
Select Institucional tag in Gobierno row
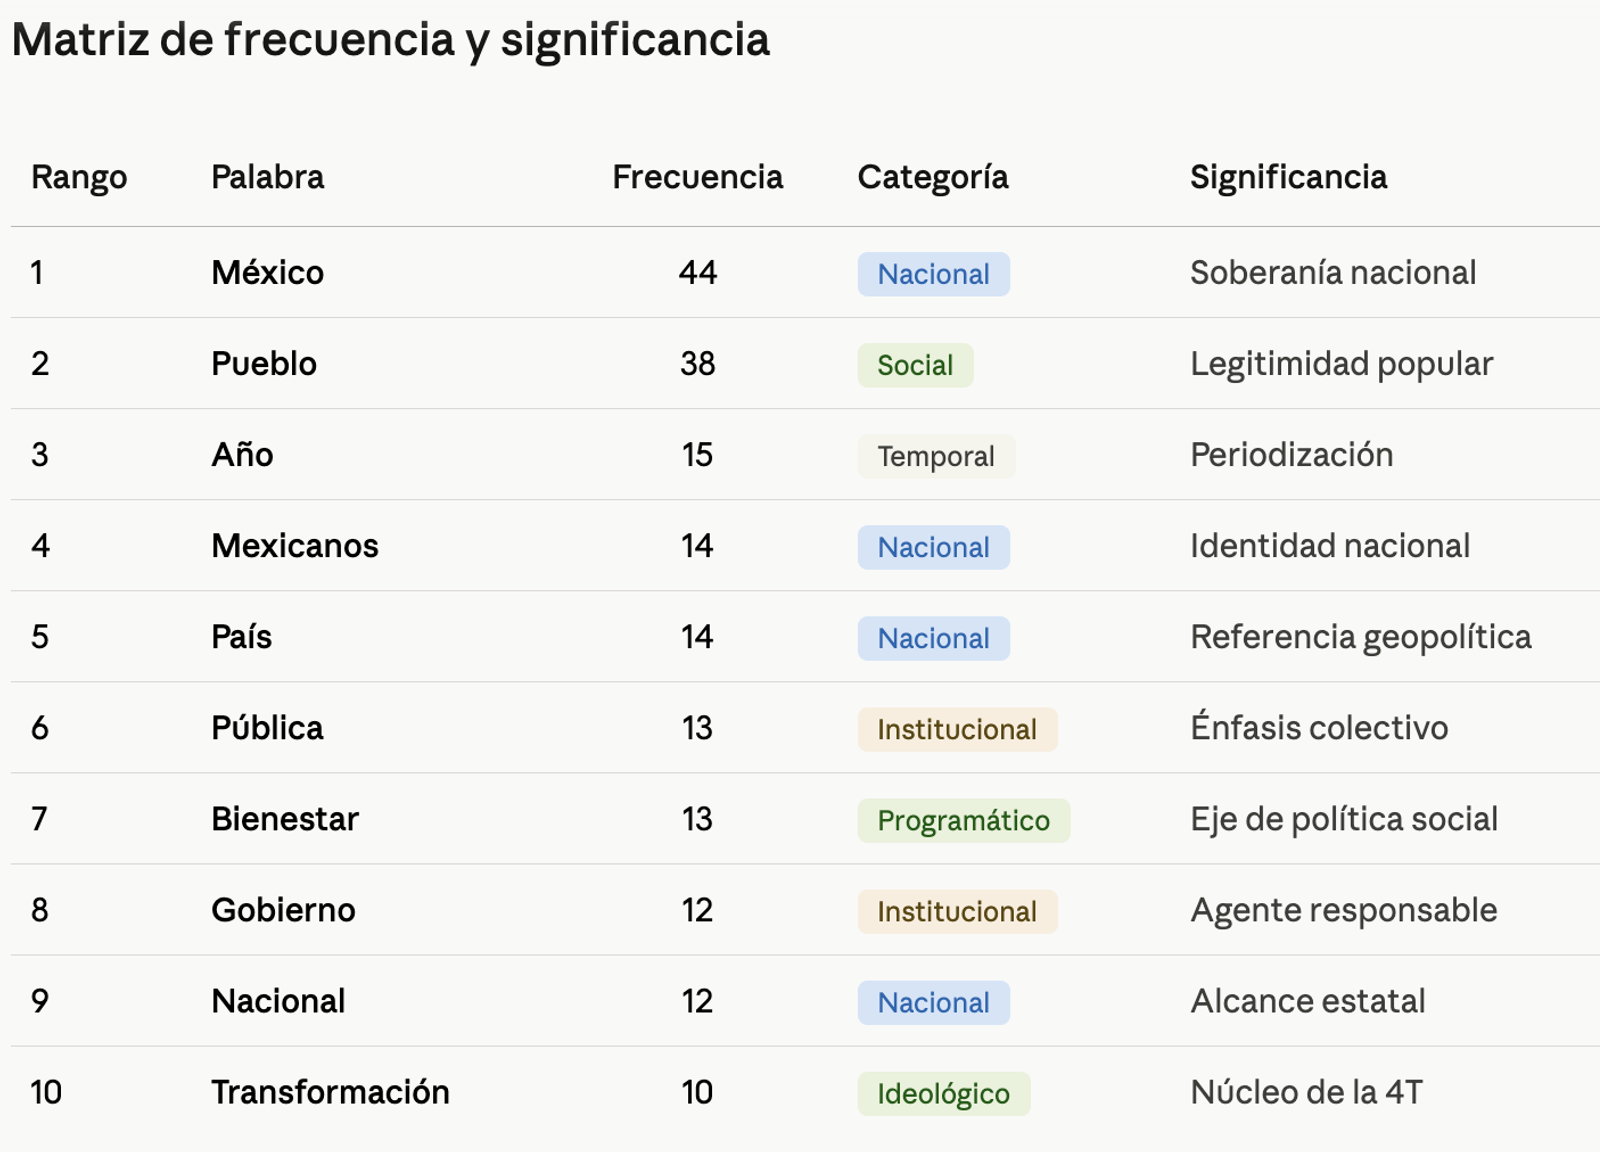tap(957, 911)
